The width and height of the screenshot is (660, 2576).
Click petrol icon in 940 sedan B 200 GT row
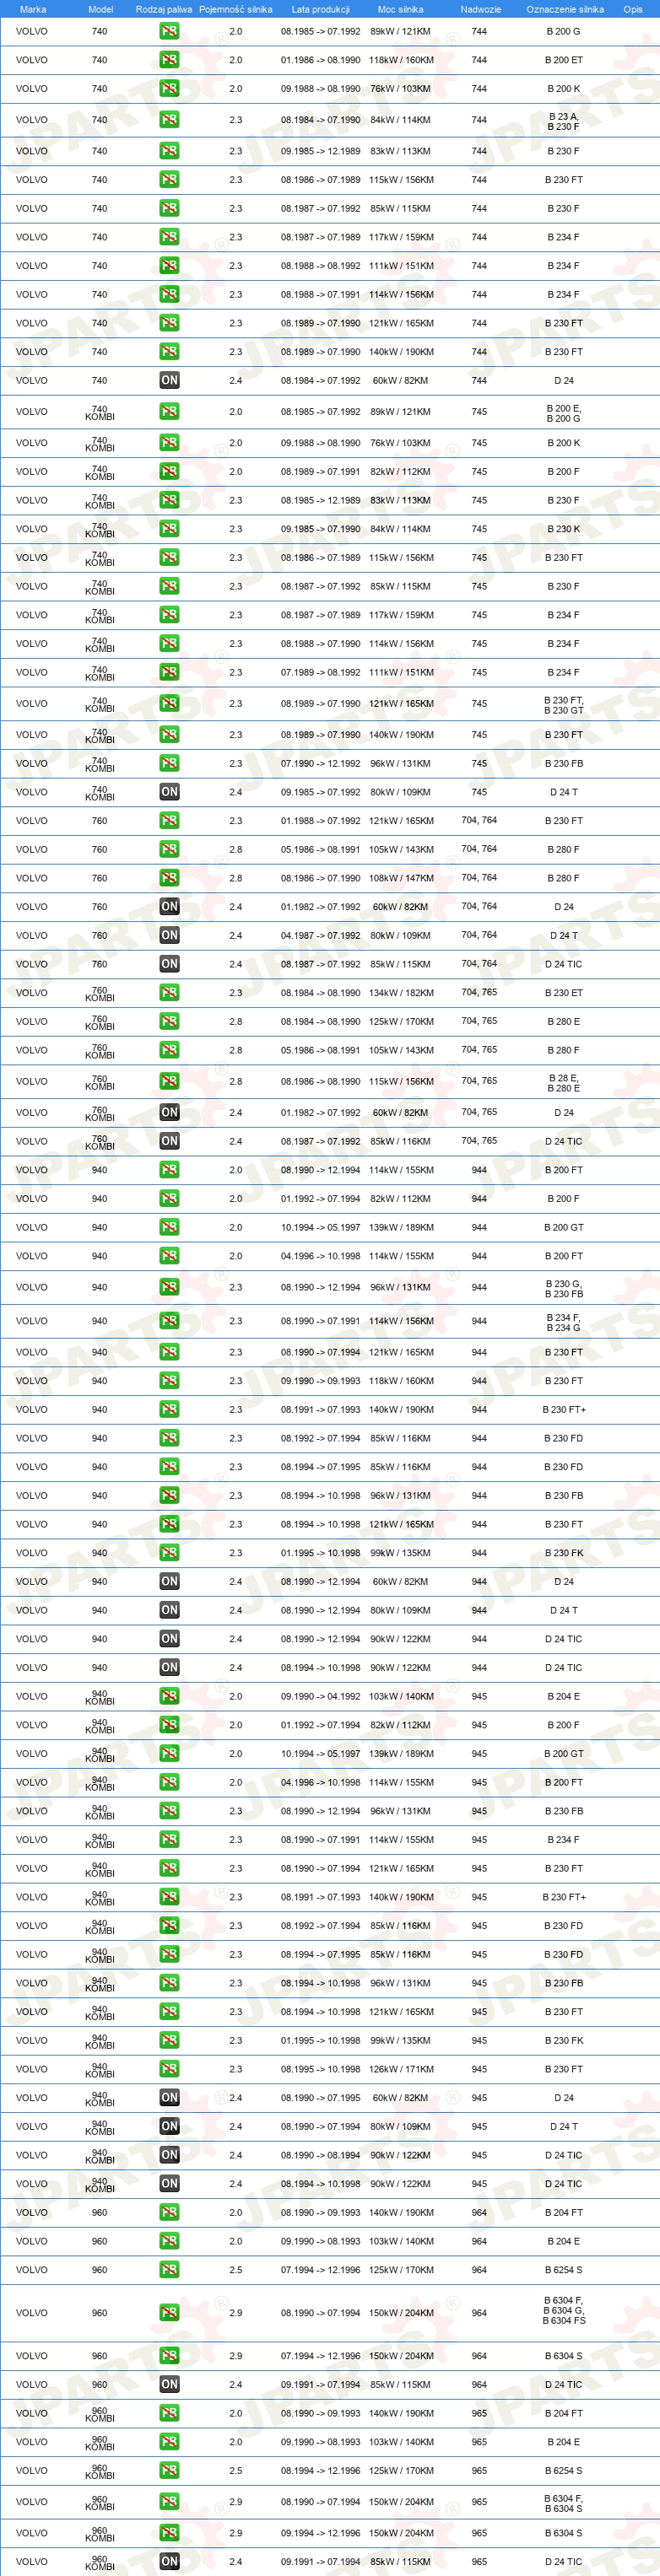click(169, 1227)
